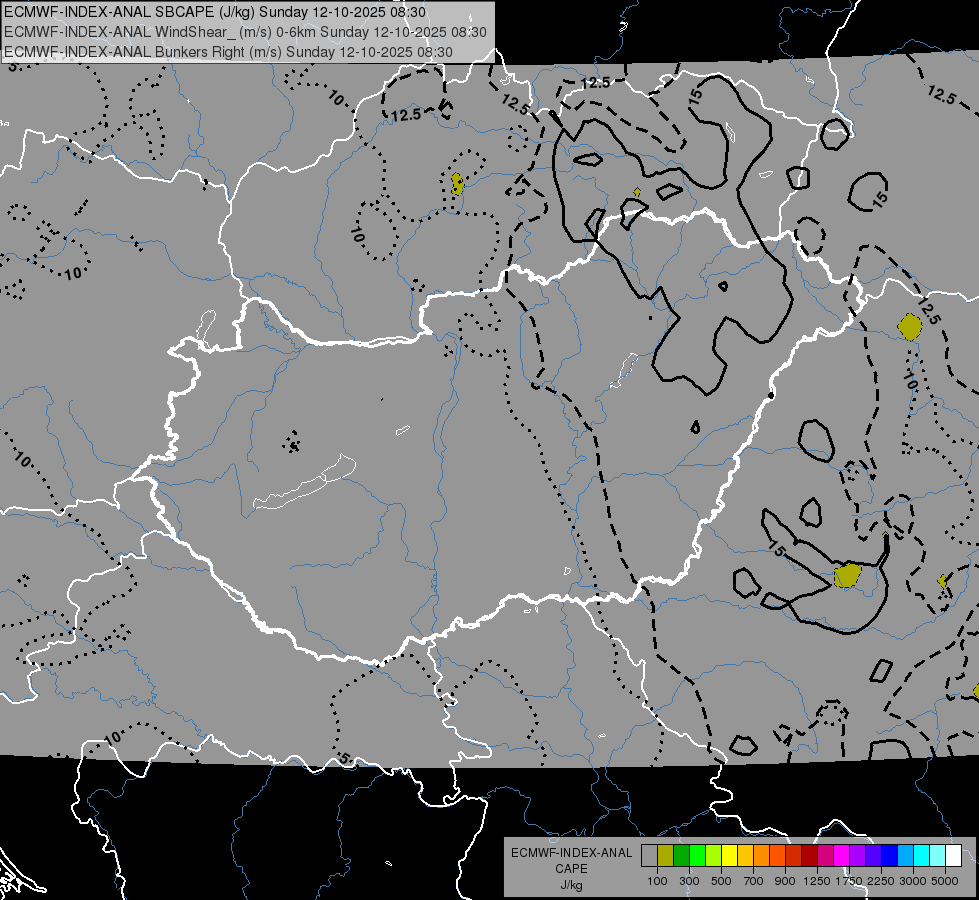Click the CAPE label in the legend
The image size is (979, 900).
pos(571,869)
